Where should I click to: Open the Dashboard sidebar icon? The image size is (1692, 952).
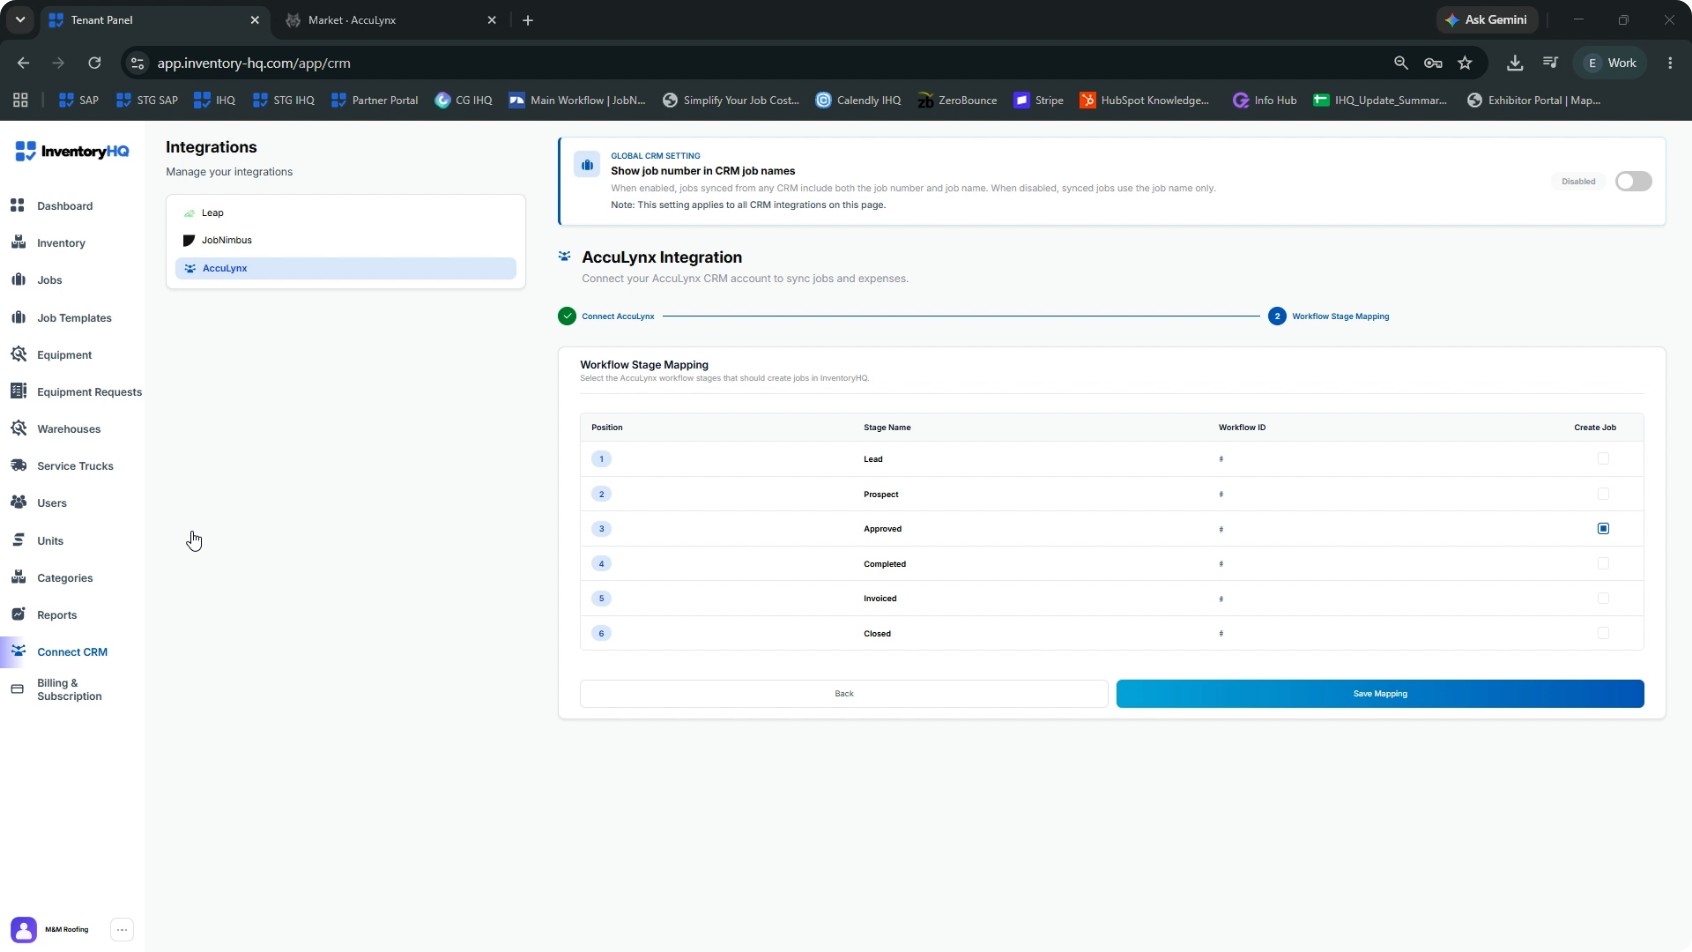[x=17, y=205]
